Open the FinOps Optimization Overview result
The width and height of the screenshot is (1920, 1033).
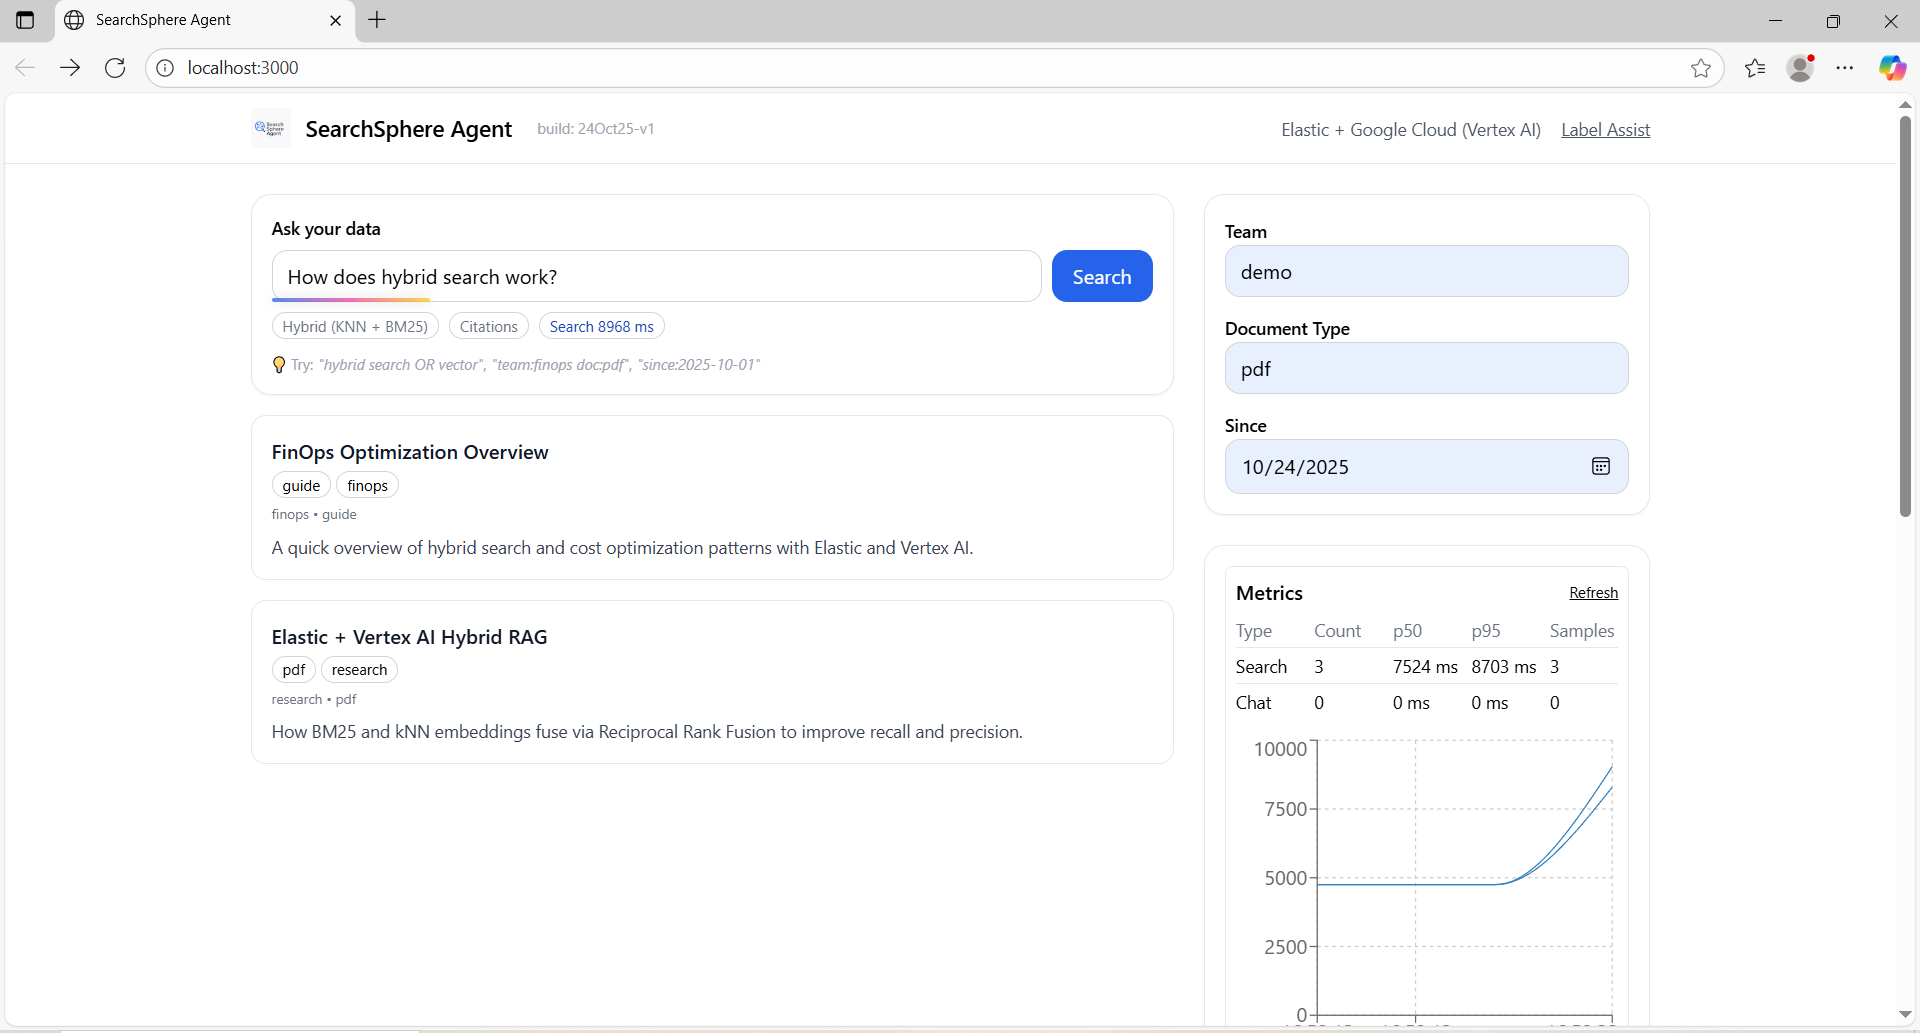click(410, 452)
